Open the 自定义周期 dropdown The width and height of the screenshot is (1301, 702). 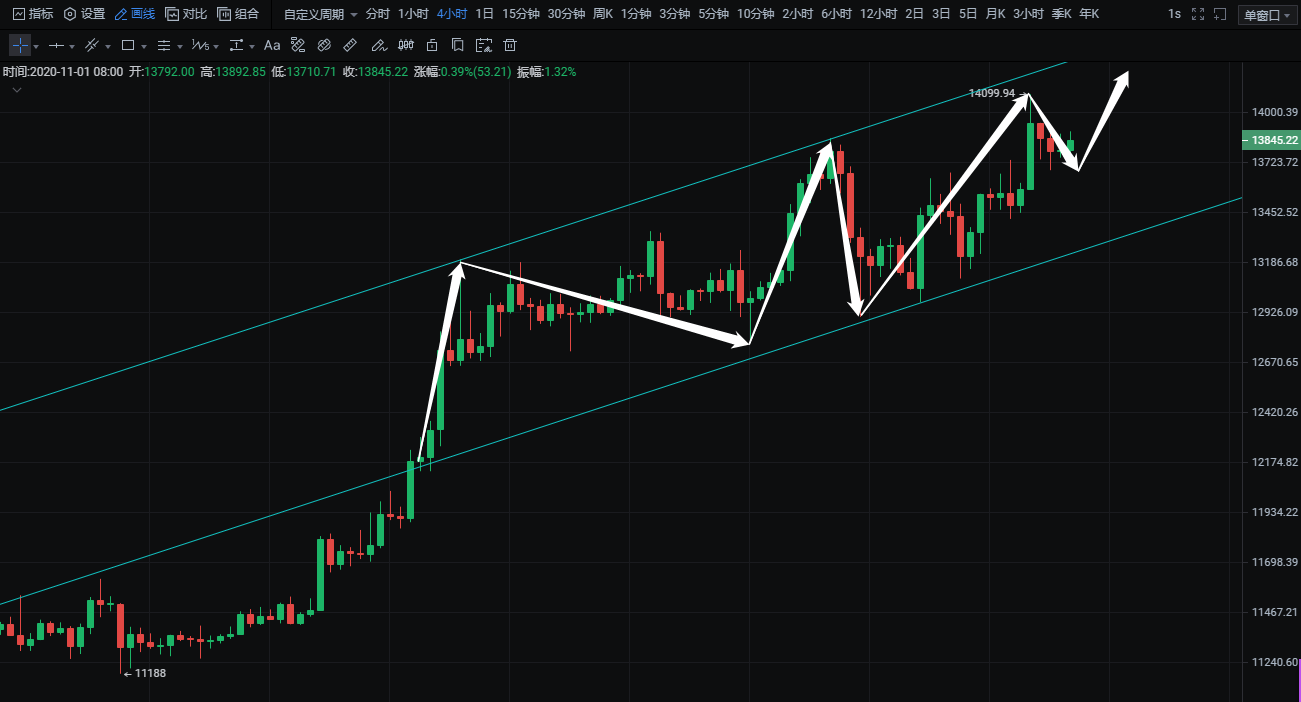point(320,14)
